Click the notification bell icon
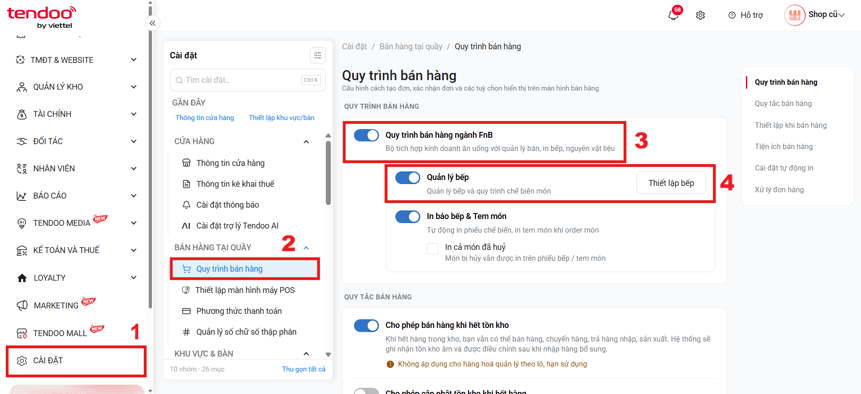861x394 pixels. 673,15
